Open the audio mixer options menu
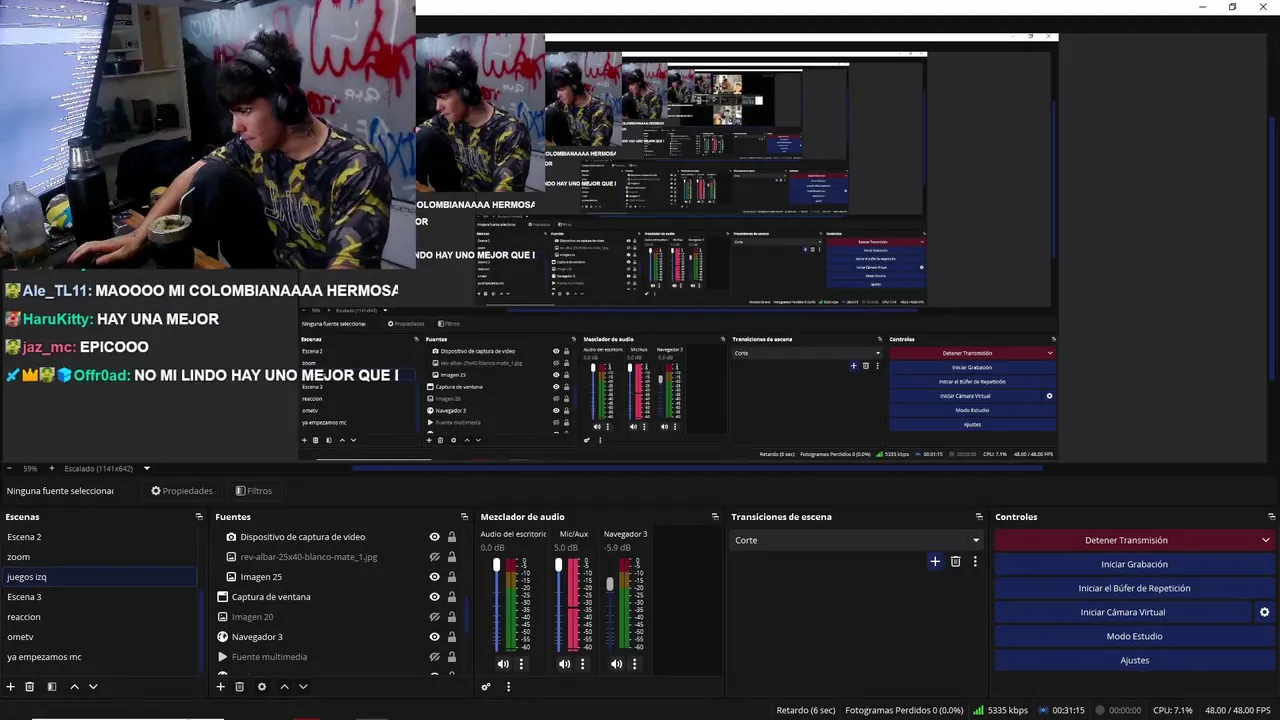Image resolution: width=1280 pixels, height=720 pixels. click(508, 687)
